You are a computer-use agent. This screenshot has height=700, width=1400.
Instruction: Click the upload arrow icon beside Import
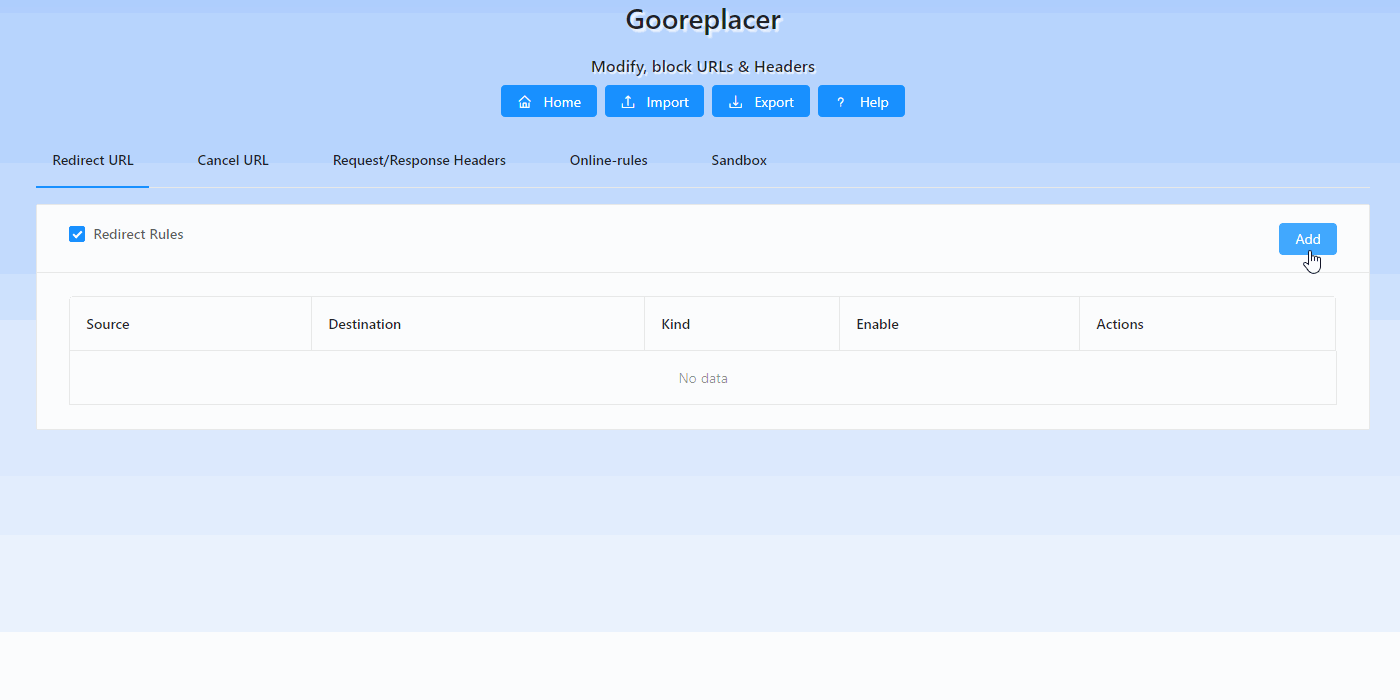tap(628, 102)
